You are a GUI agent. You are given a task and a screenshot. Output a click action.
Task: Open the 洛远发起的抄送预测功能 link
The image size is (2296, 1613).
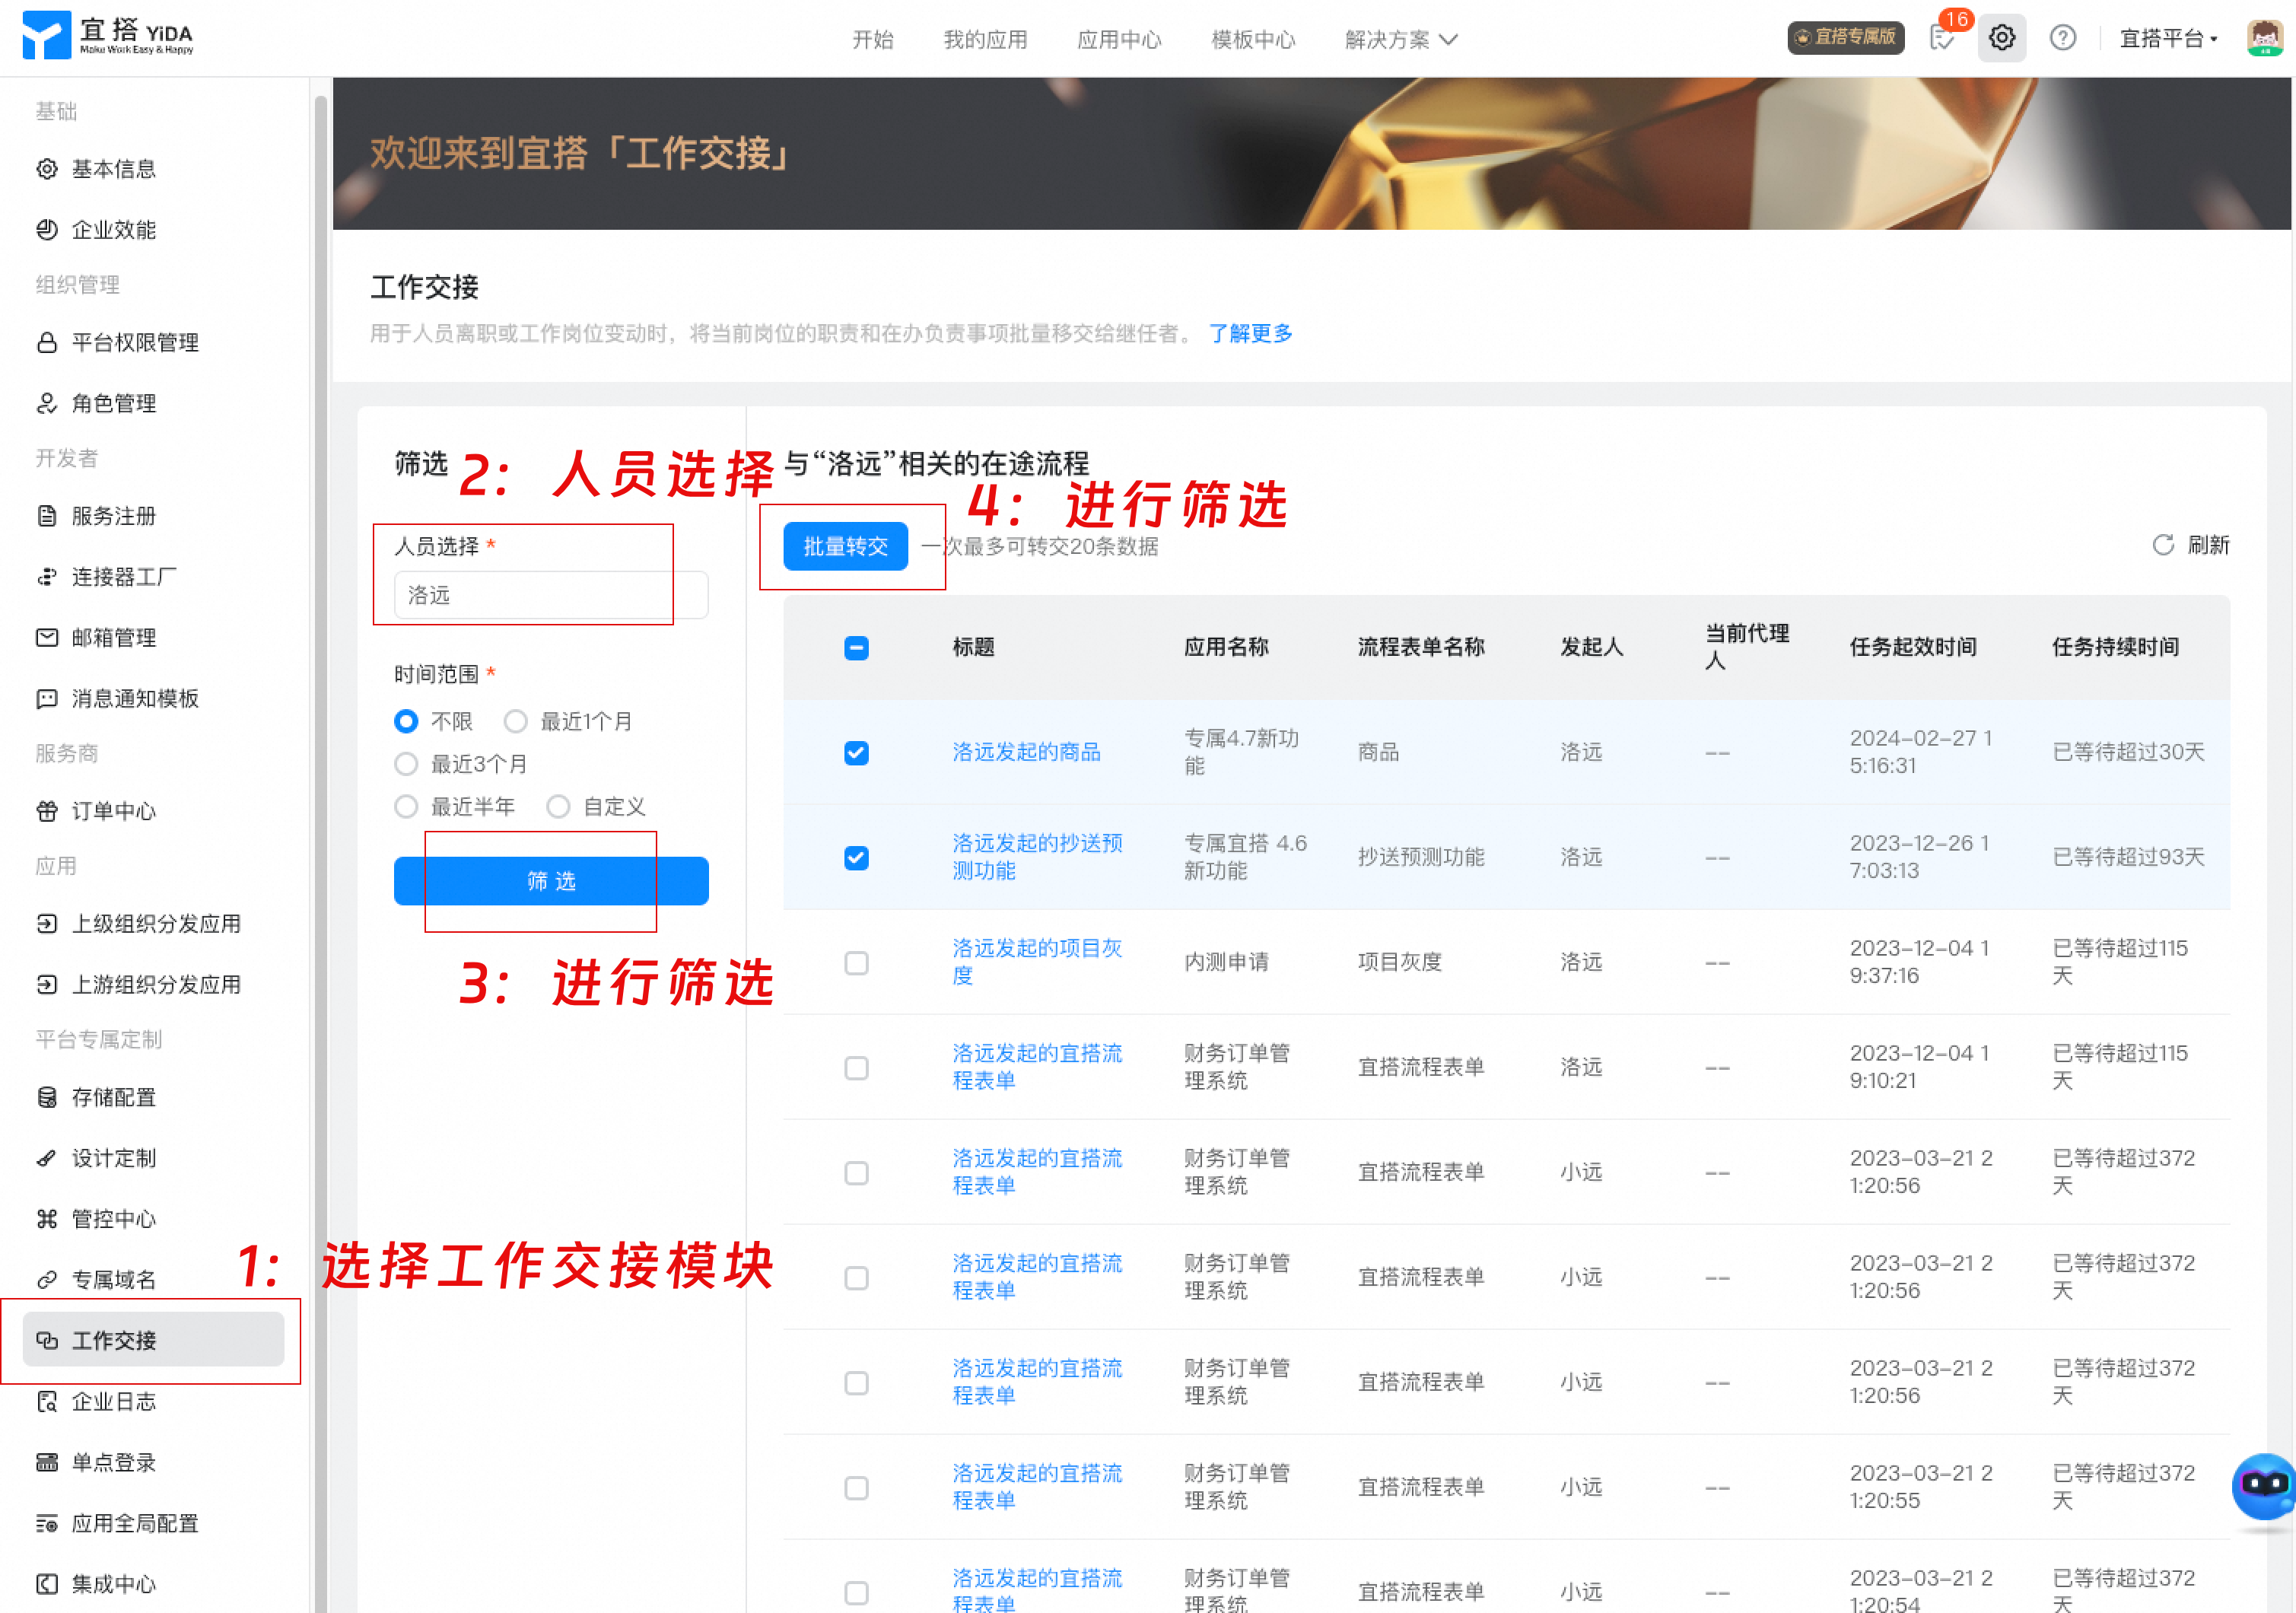tap(1037, 857)
